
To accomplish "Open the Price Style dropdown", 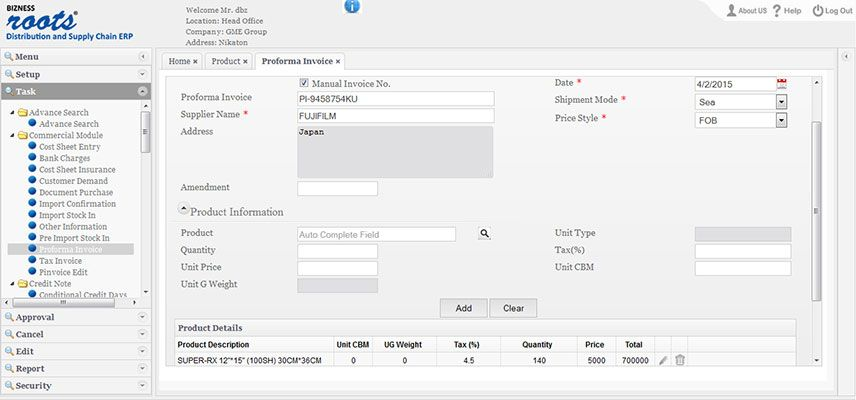I will (781, 120).
